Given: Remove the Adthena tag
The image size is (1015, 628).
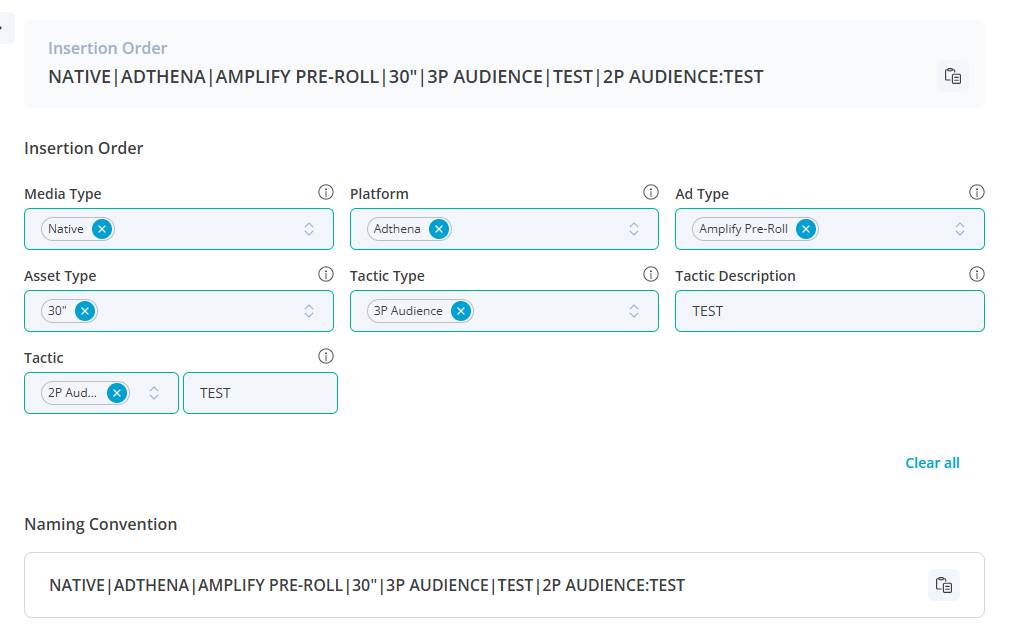Looking at the screenshot, I should pos(438,229).
